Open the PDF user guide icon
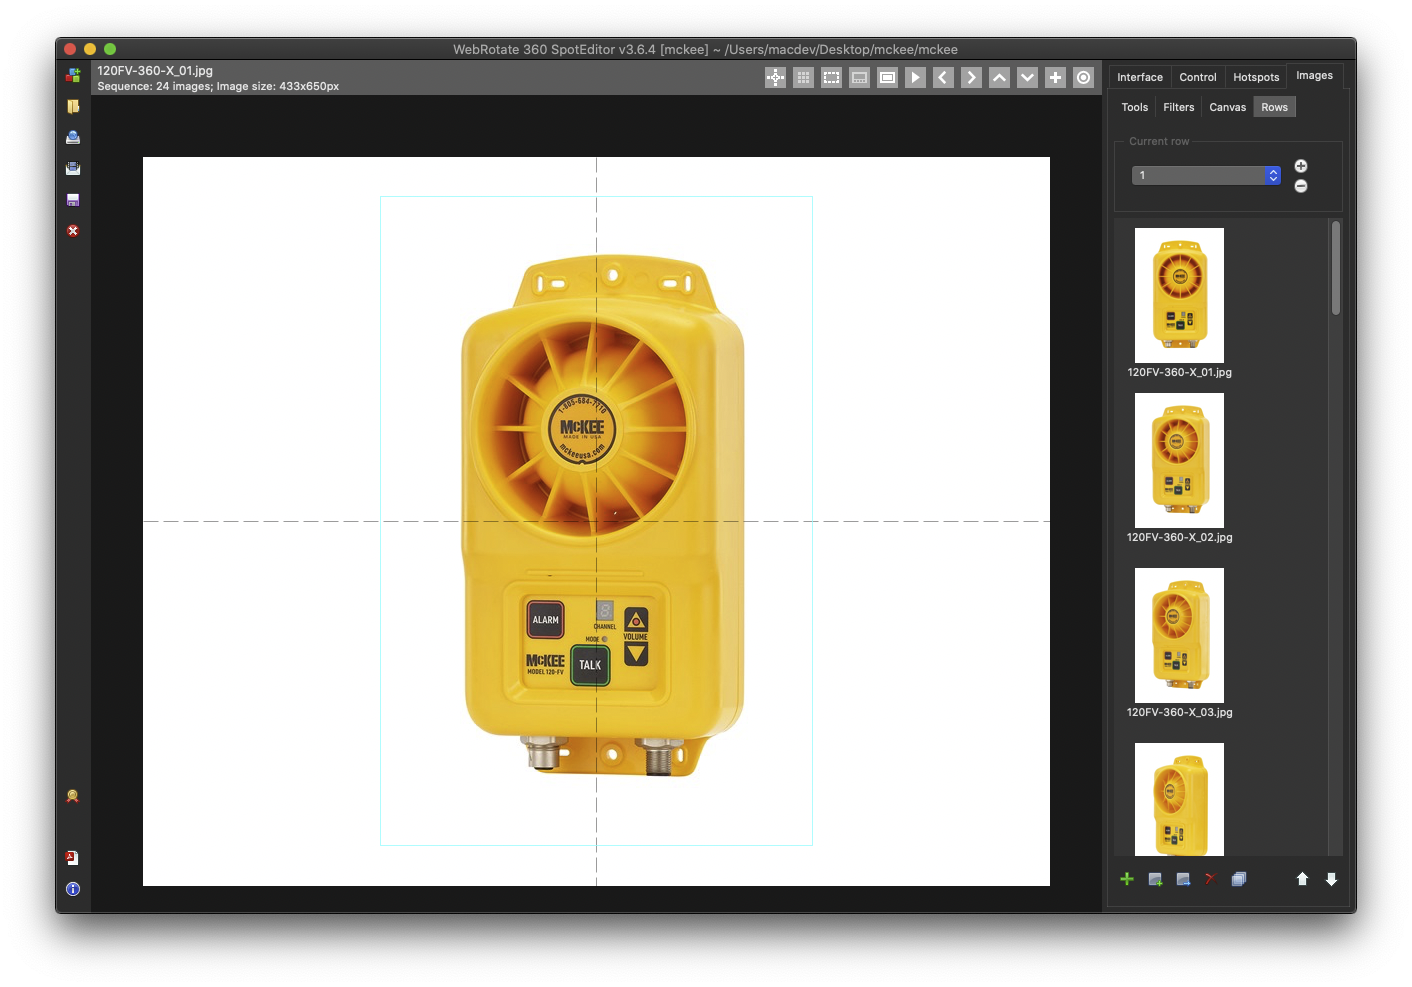 pos(73,858)
